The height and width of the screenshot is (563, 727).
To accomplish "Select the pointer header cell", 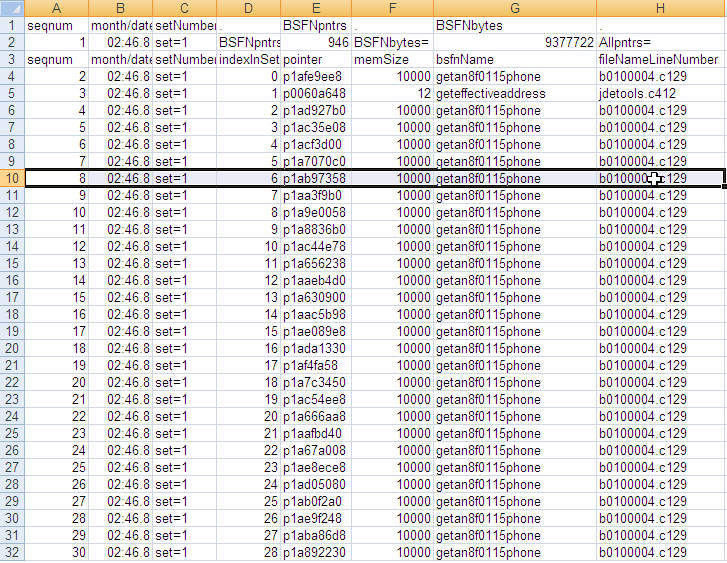I will point(316,60).
